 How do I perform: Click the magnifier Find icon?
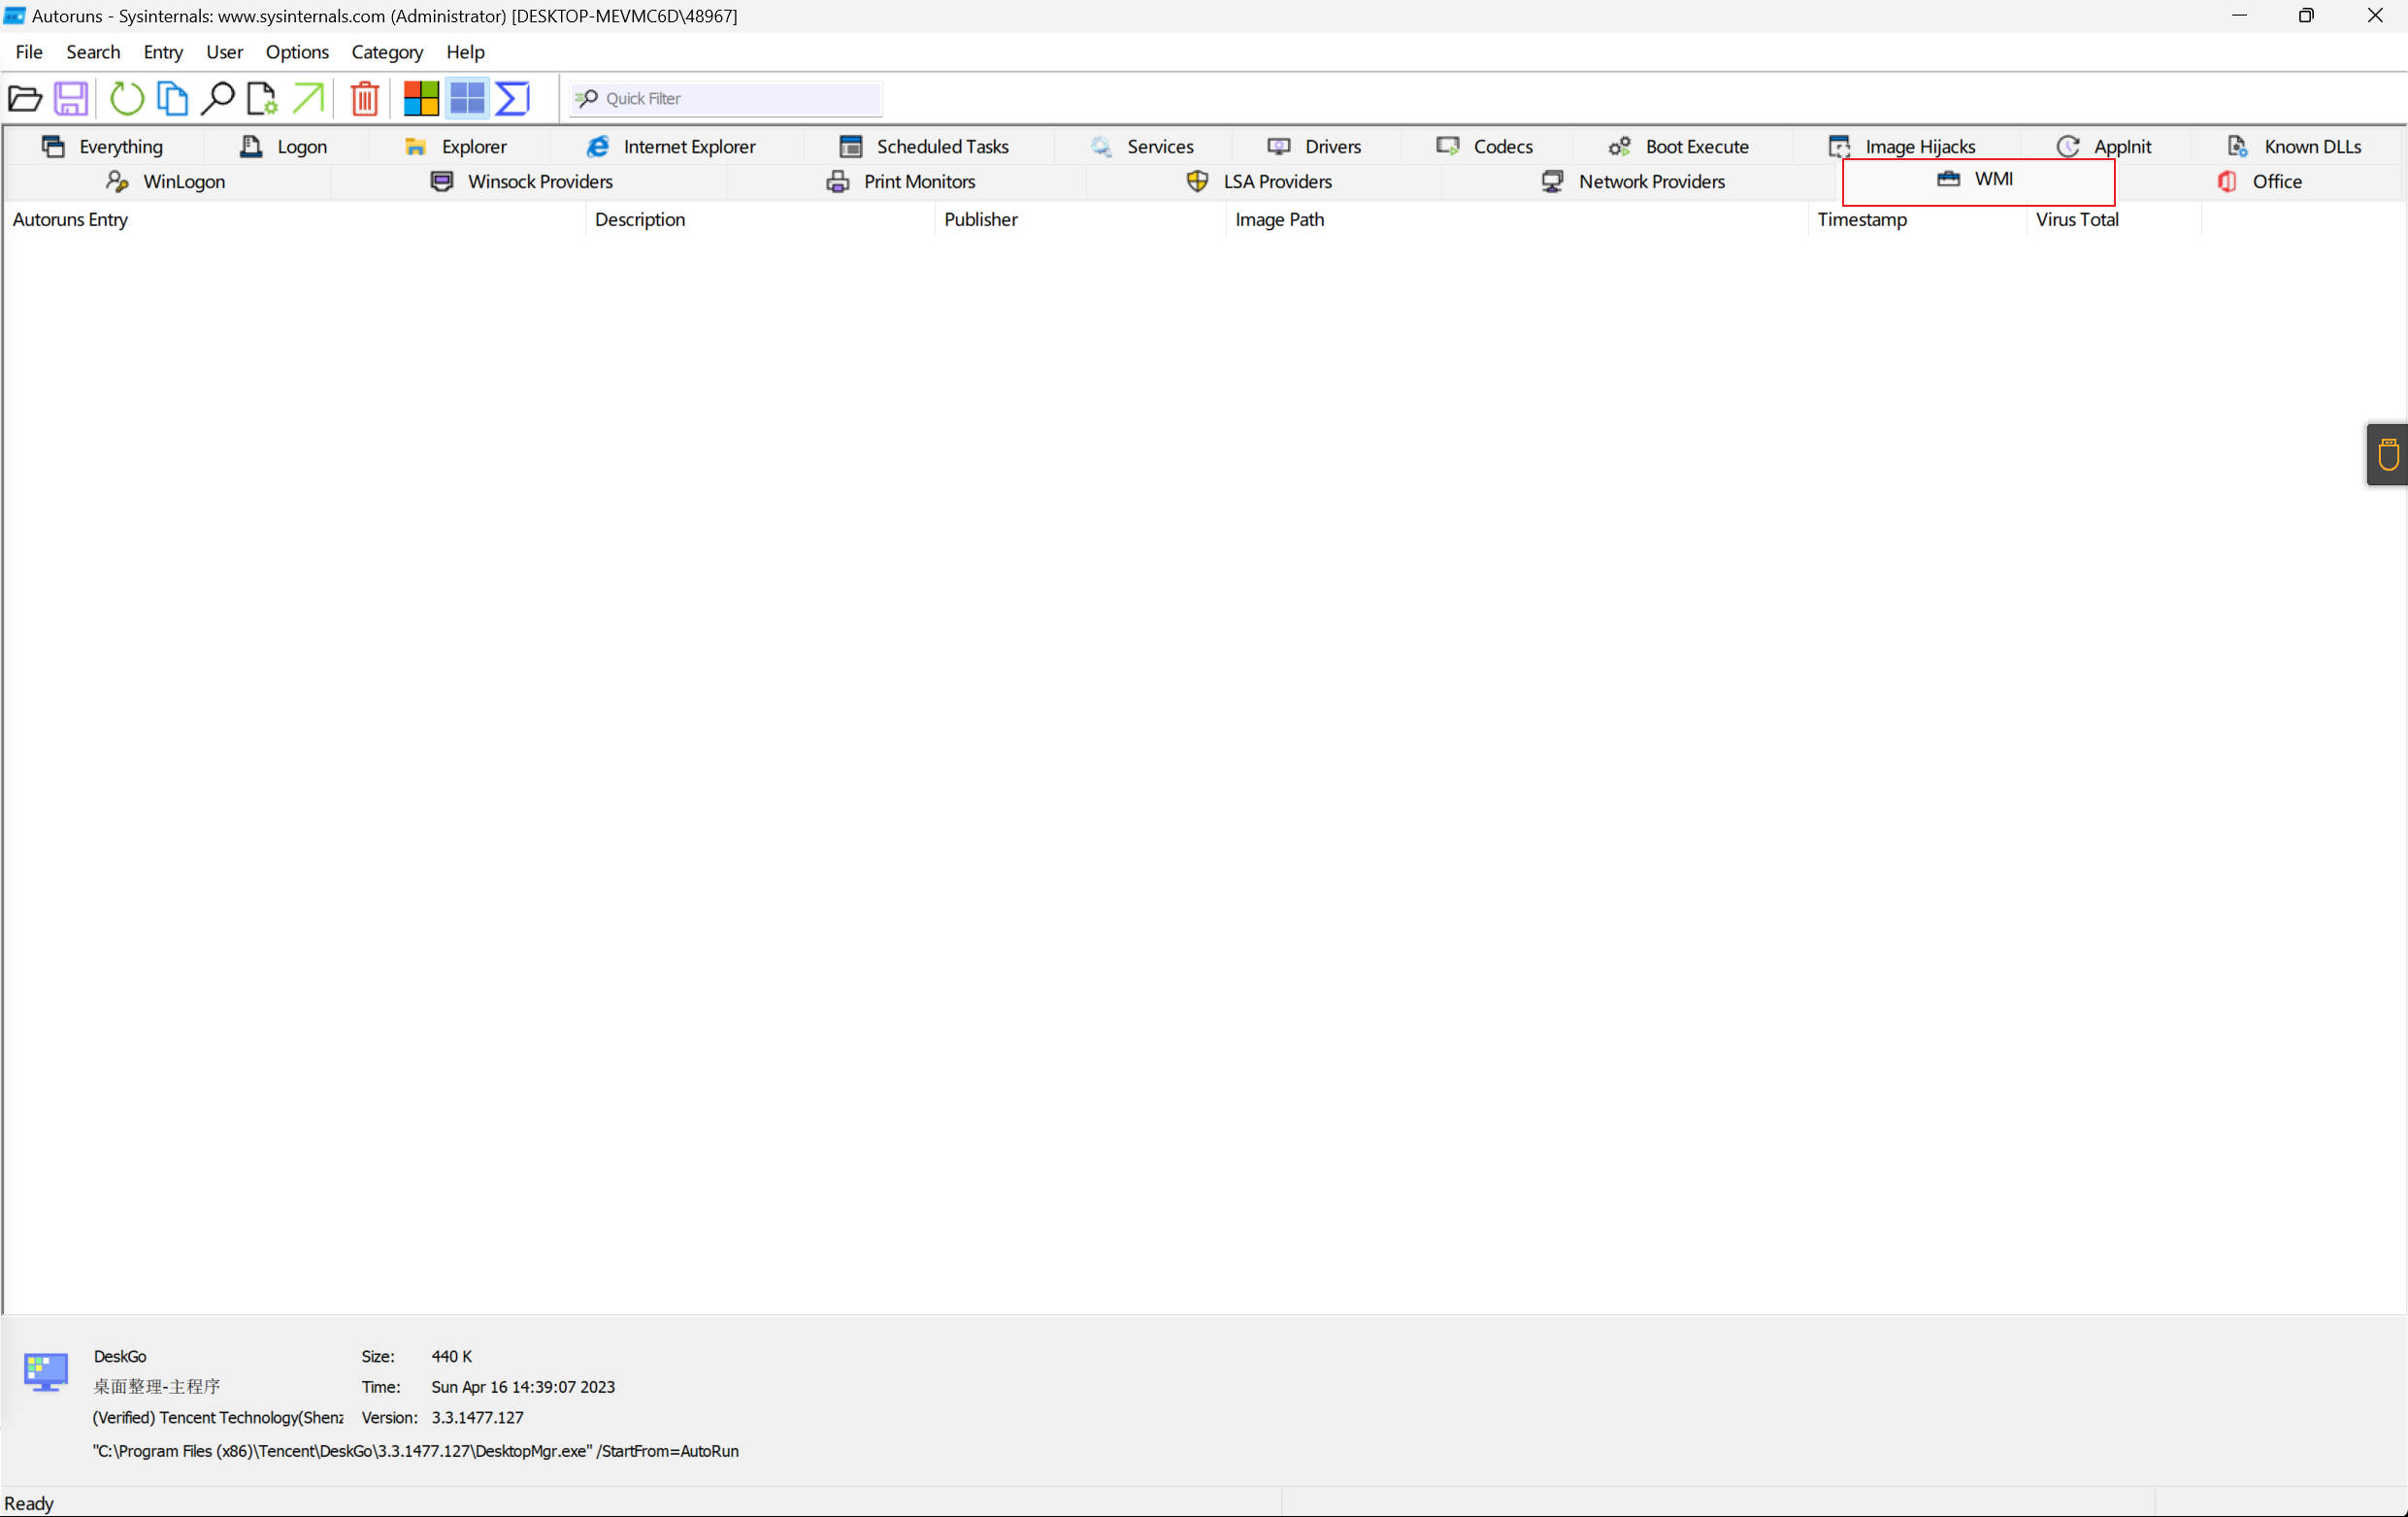tap(217, 98)
